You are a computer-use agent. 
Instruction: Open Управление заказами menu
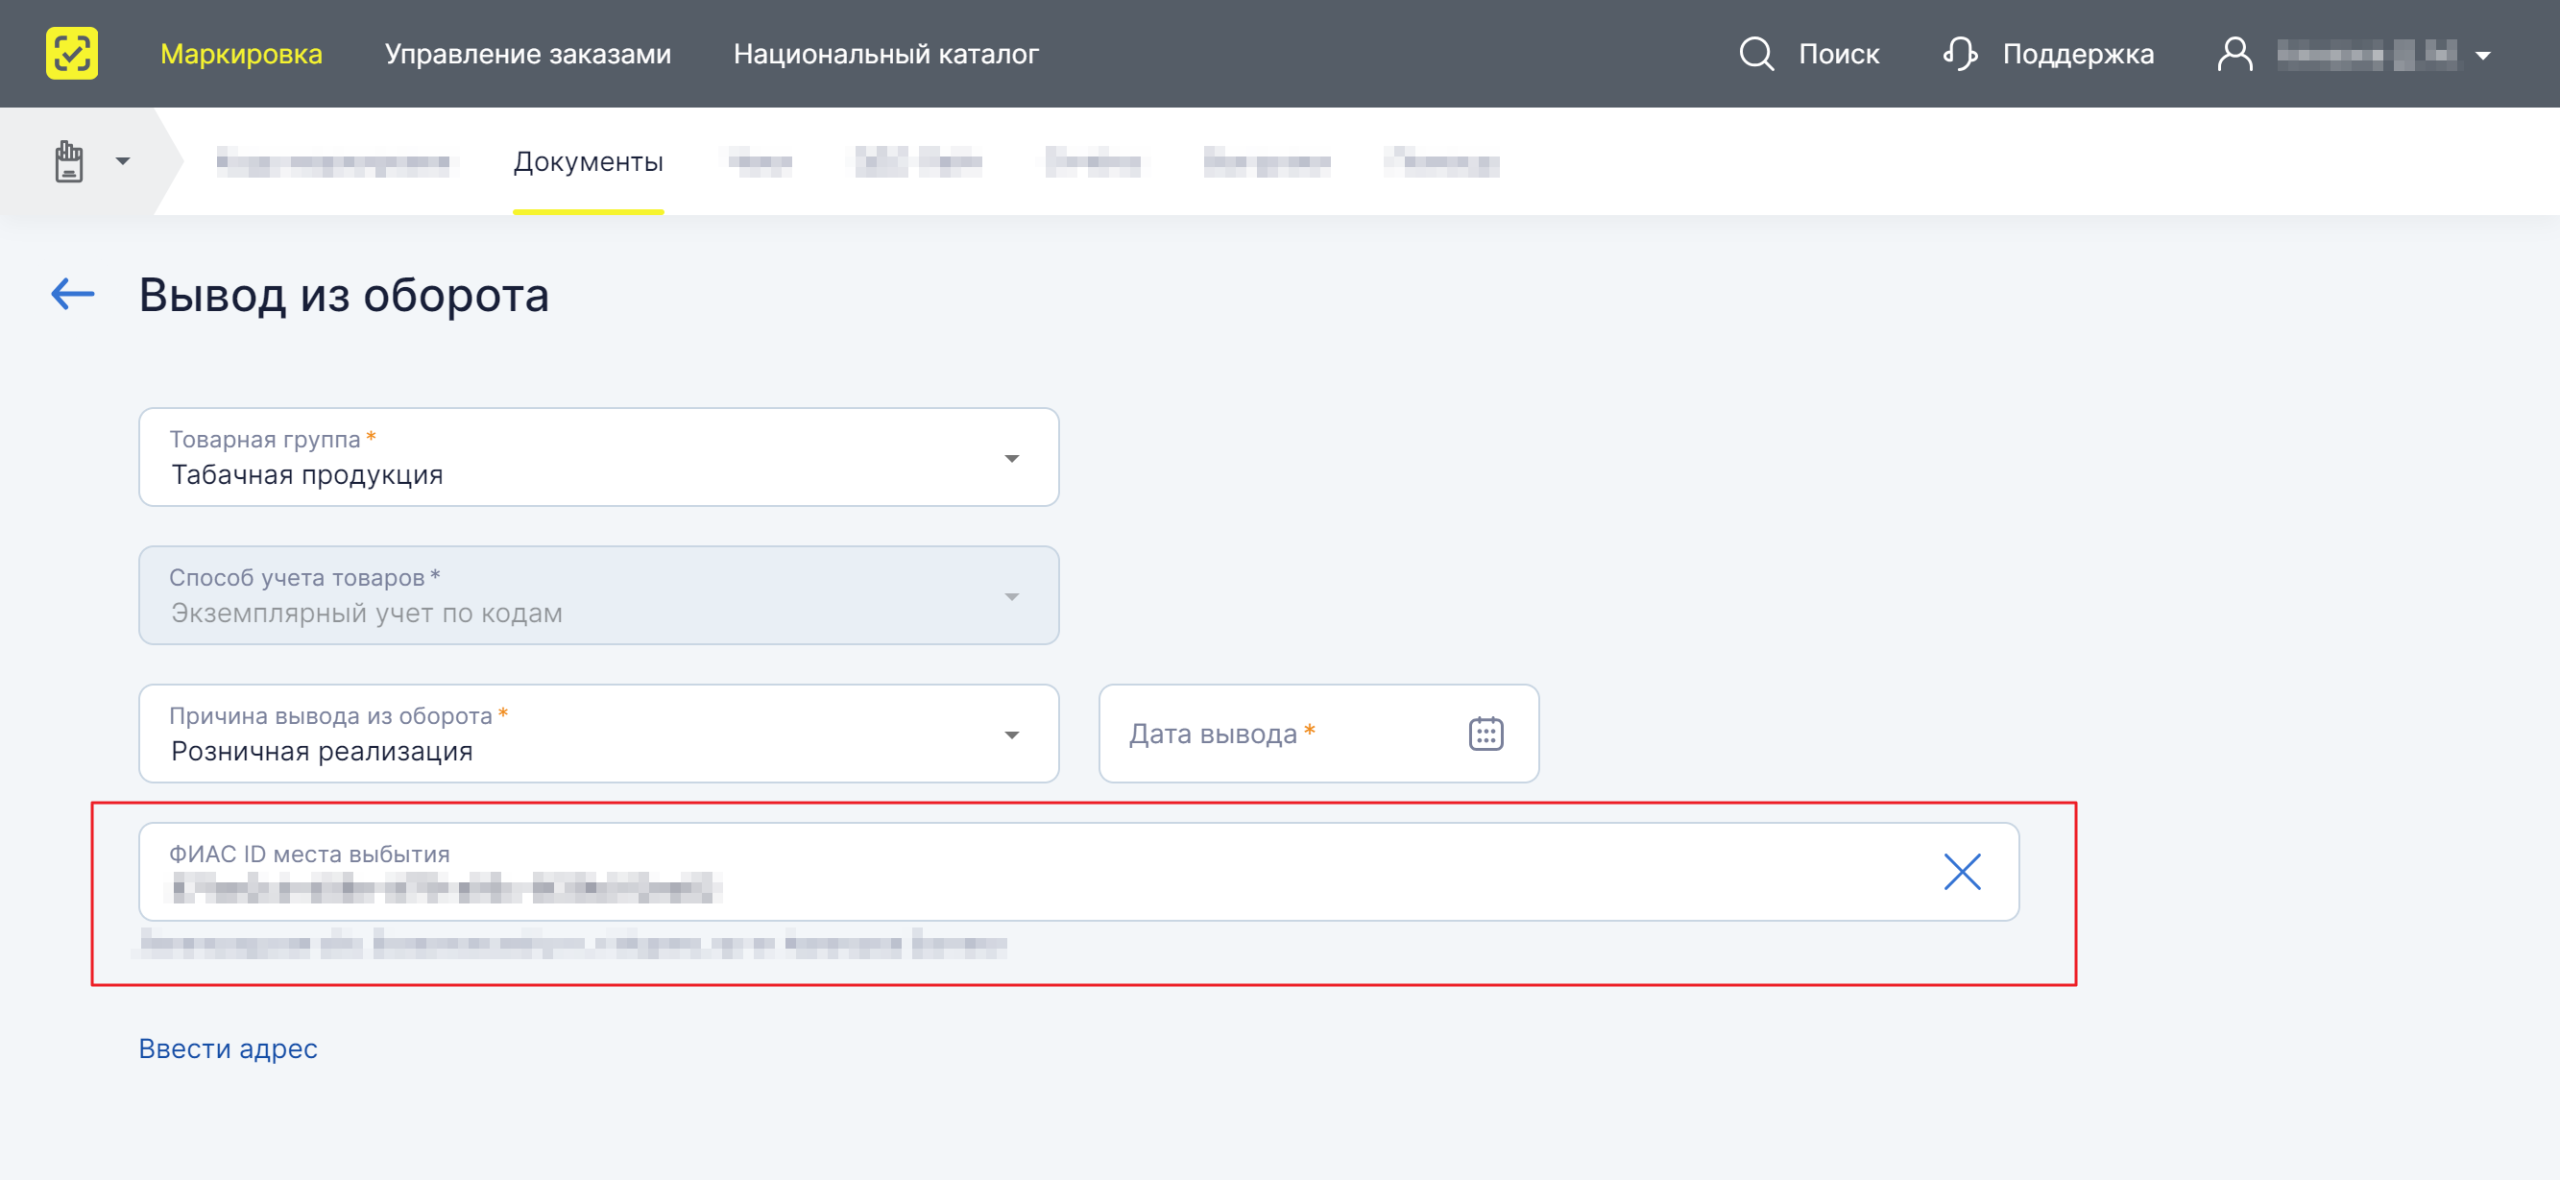point(528,54)
